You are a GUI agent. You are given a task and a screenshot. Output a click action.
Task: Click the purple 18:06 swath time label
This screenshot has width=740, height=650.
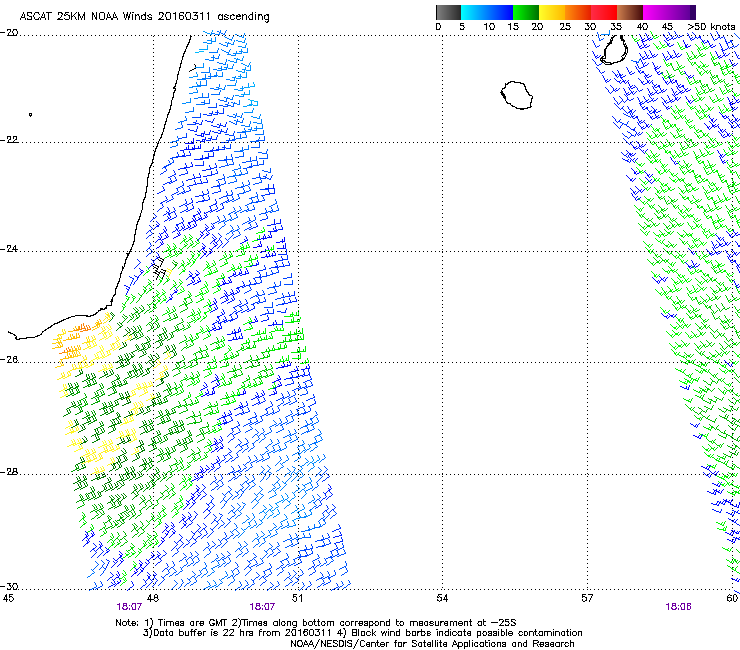pos(678,607)
